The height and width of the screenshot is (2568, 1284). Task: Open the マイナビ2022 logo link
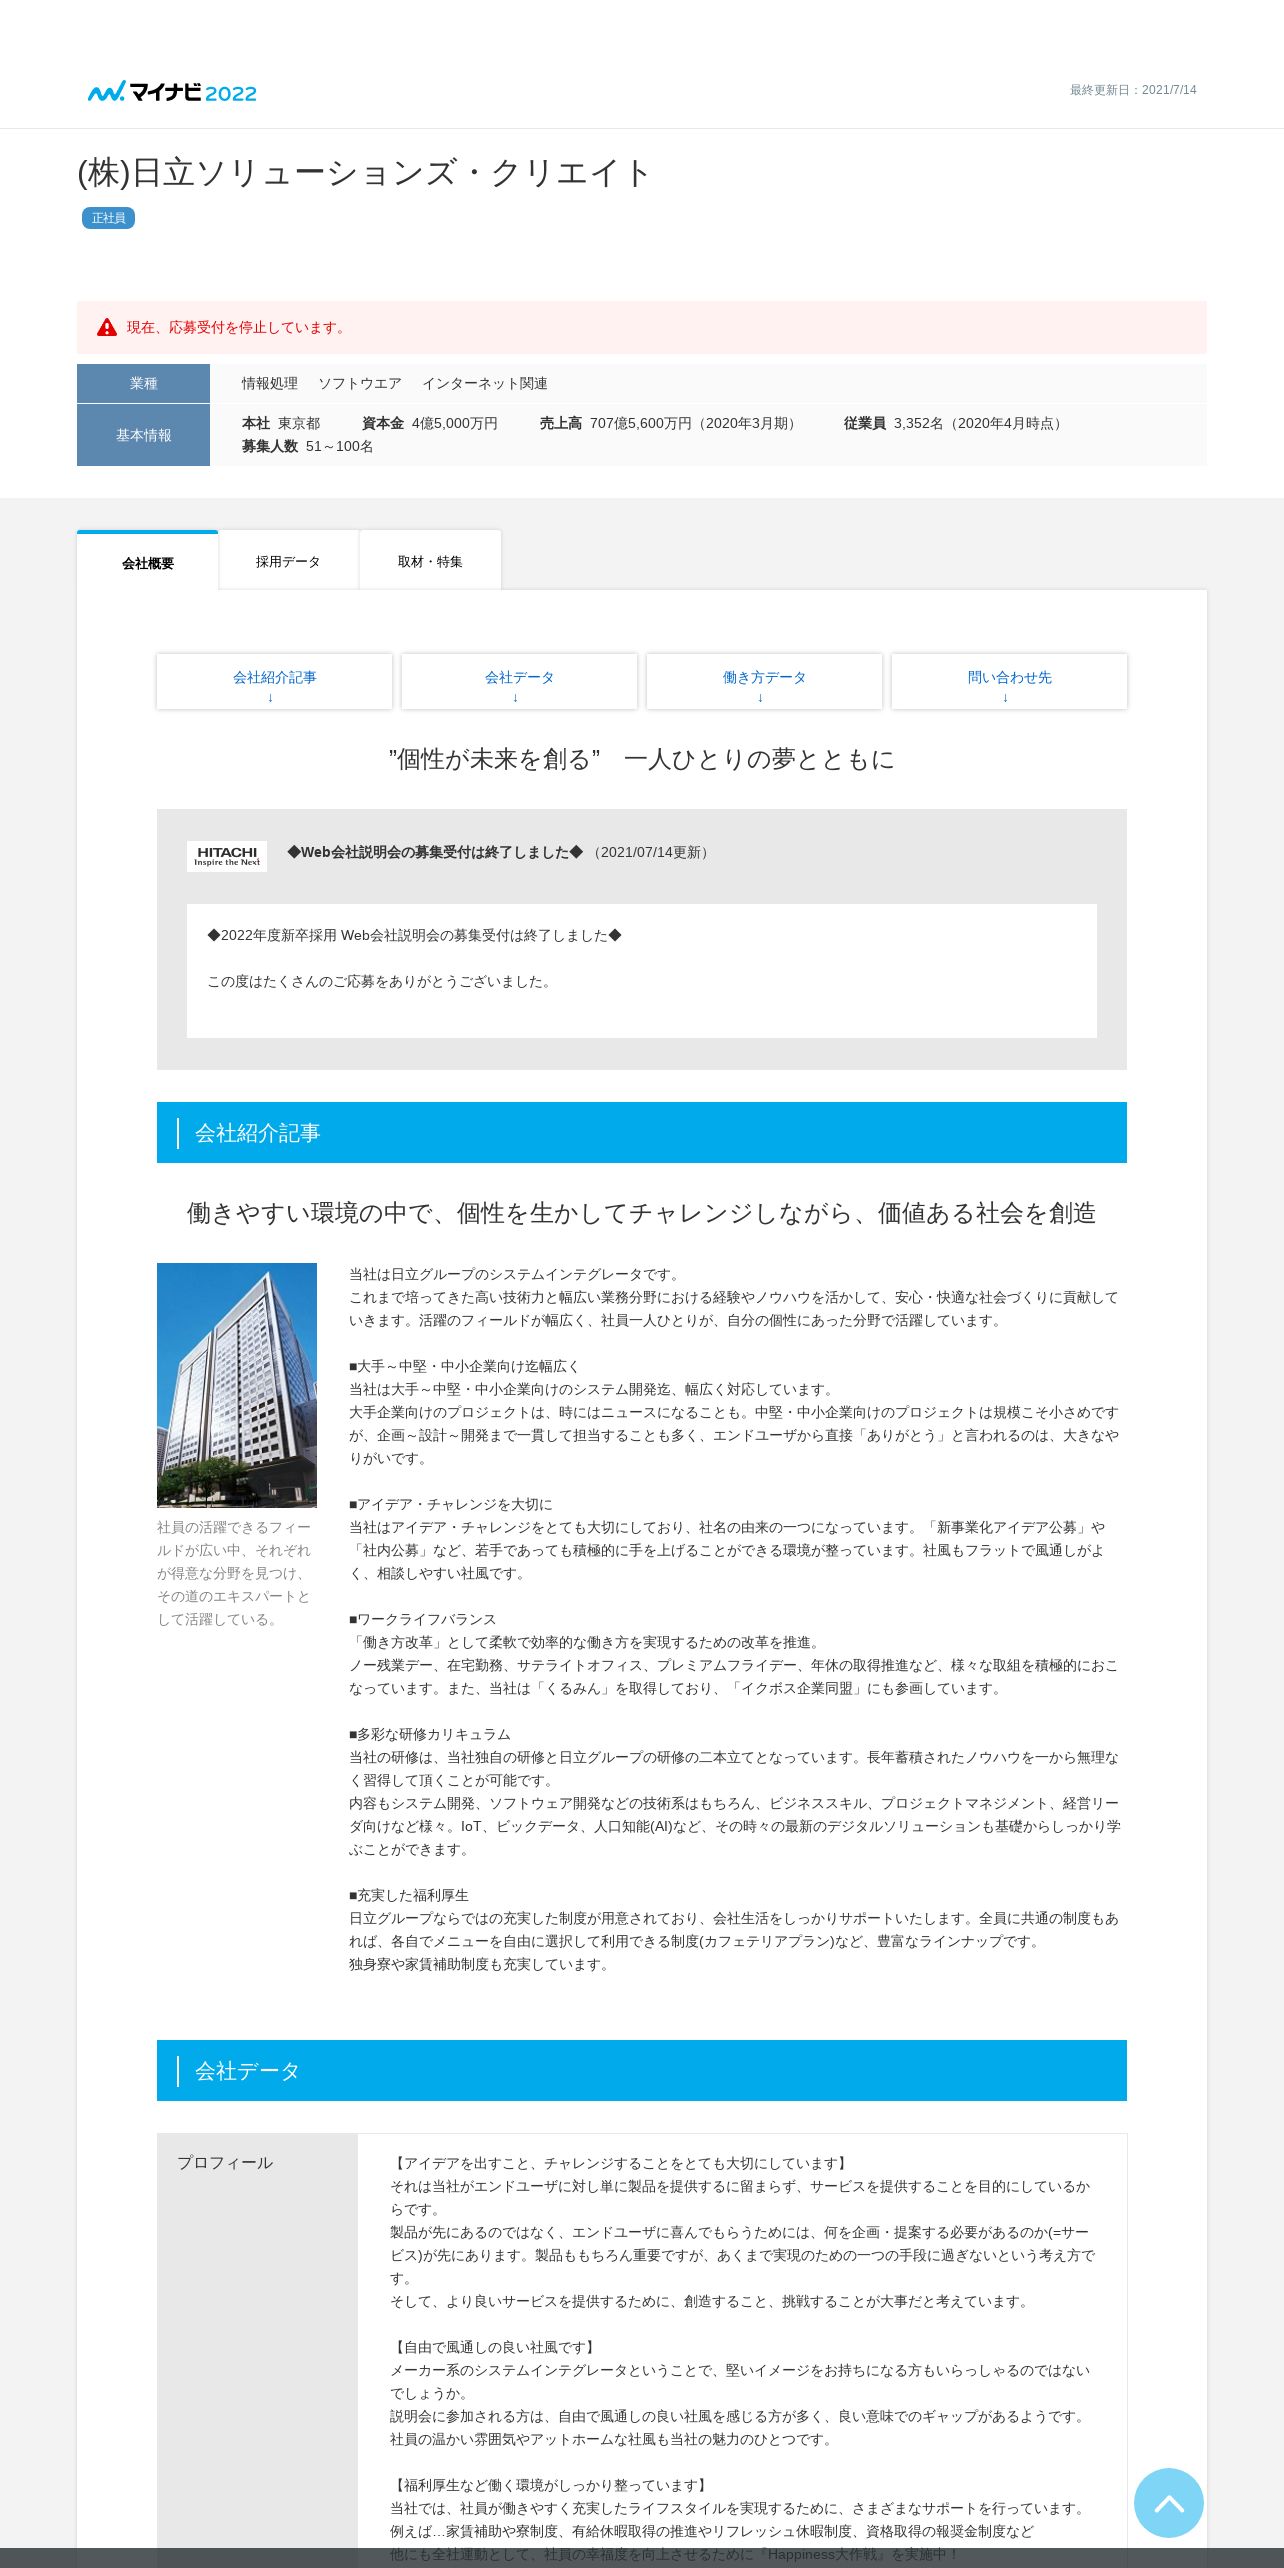click(x=172, y=92)
